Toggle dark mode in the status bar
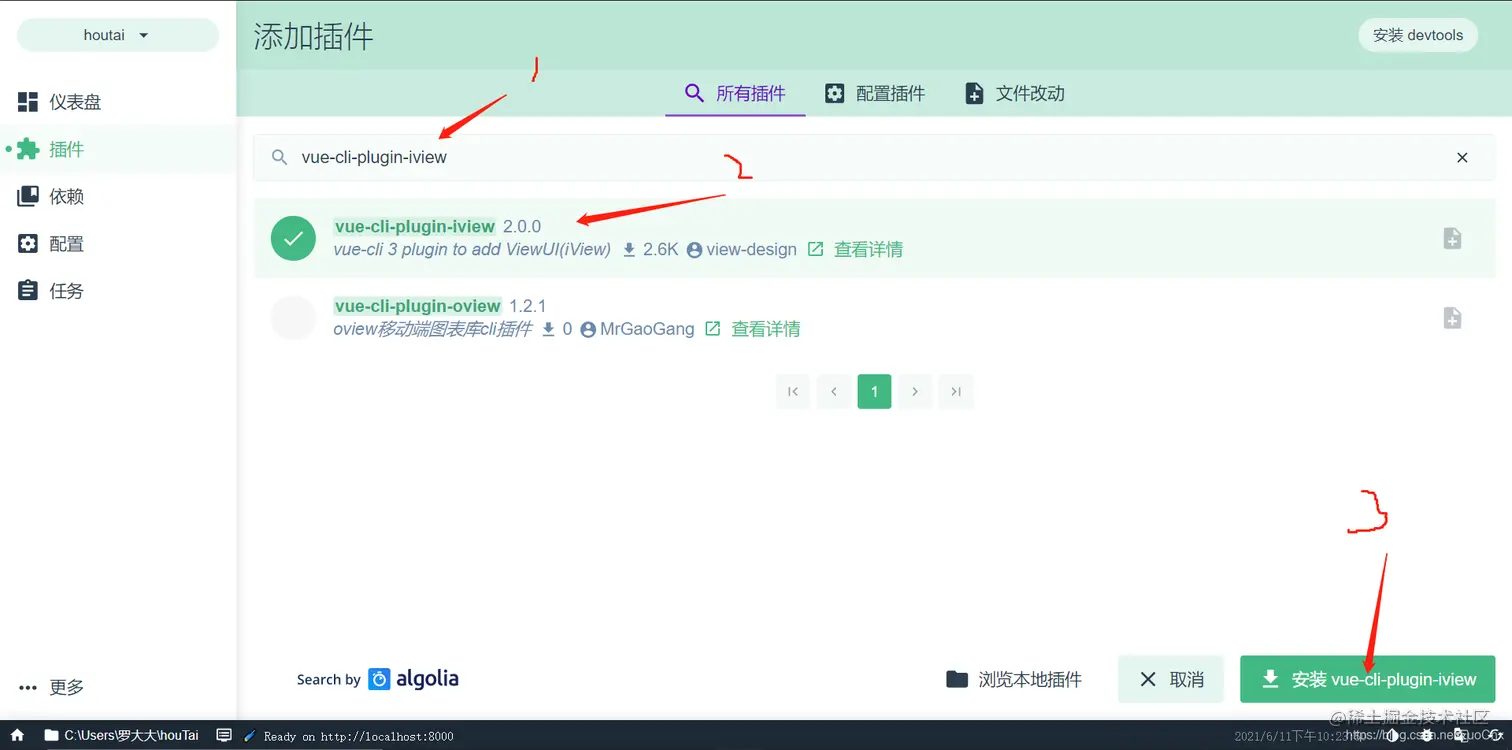 pos(1394,737)
